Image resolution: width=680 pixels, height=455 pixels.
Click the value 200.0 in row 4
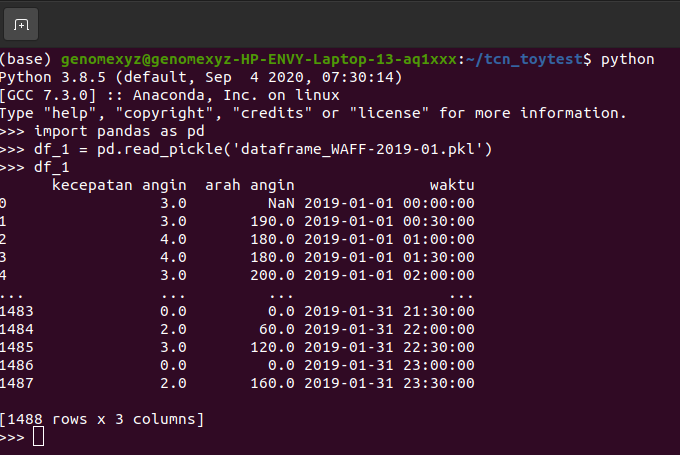click(x=272, y=275)
